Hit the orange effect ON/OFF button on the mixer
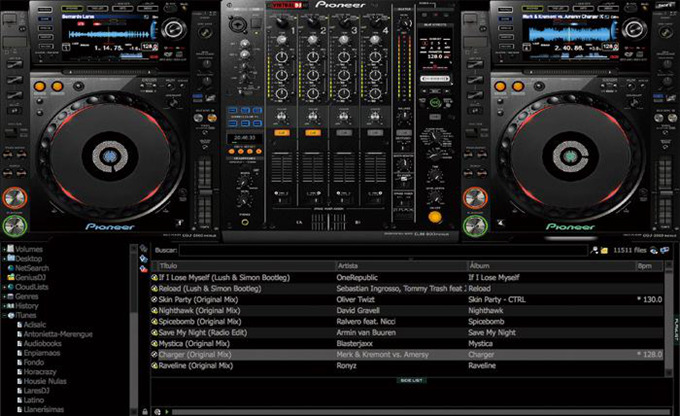 tap(435, 216)
